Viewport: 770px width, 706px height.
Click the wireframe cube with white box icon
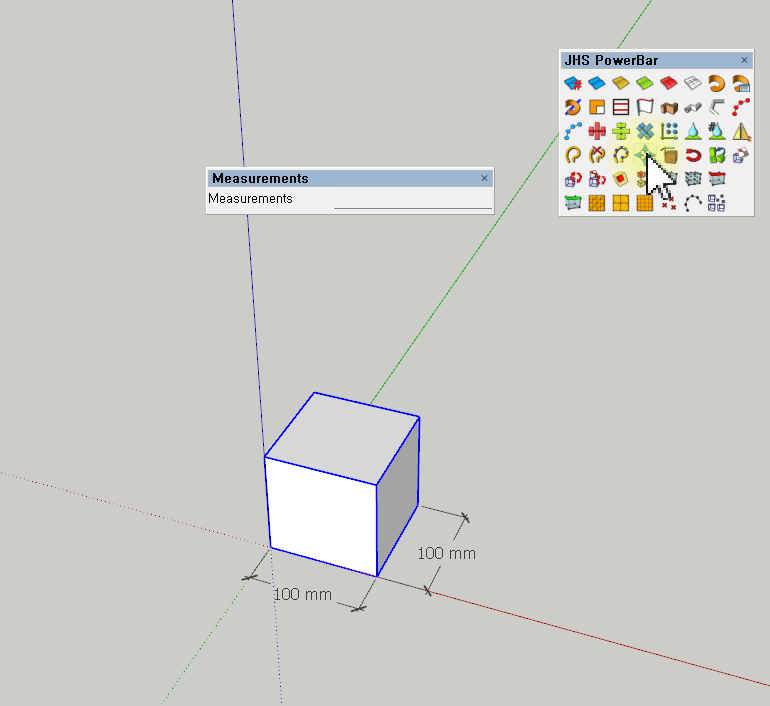pos(741,155)
